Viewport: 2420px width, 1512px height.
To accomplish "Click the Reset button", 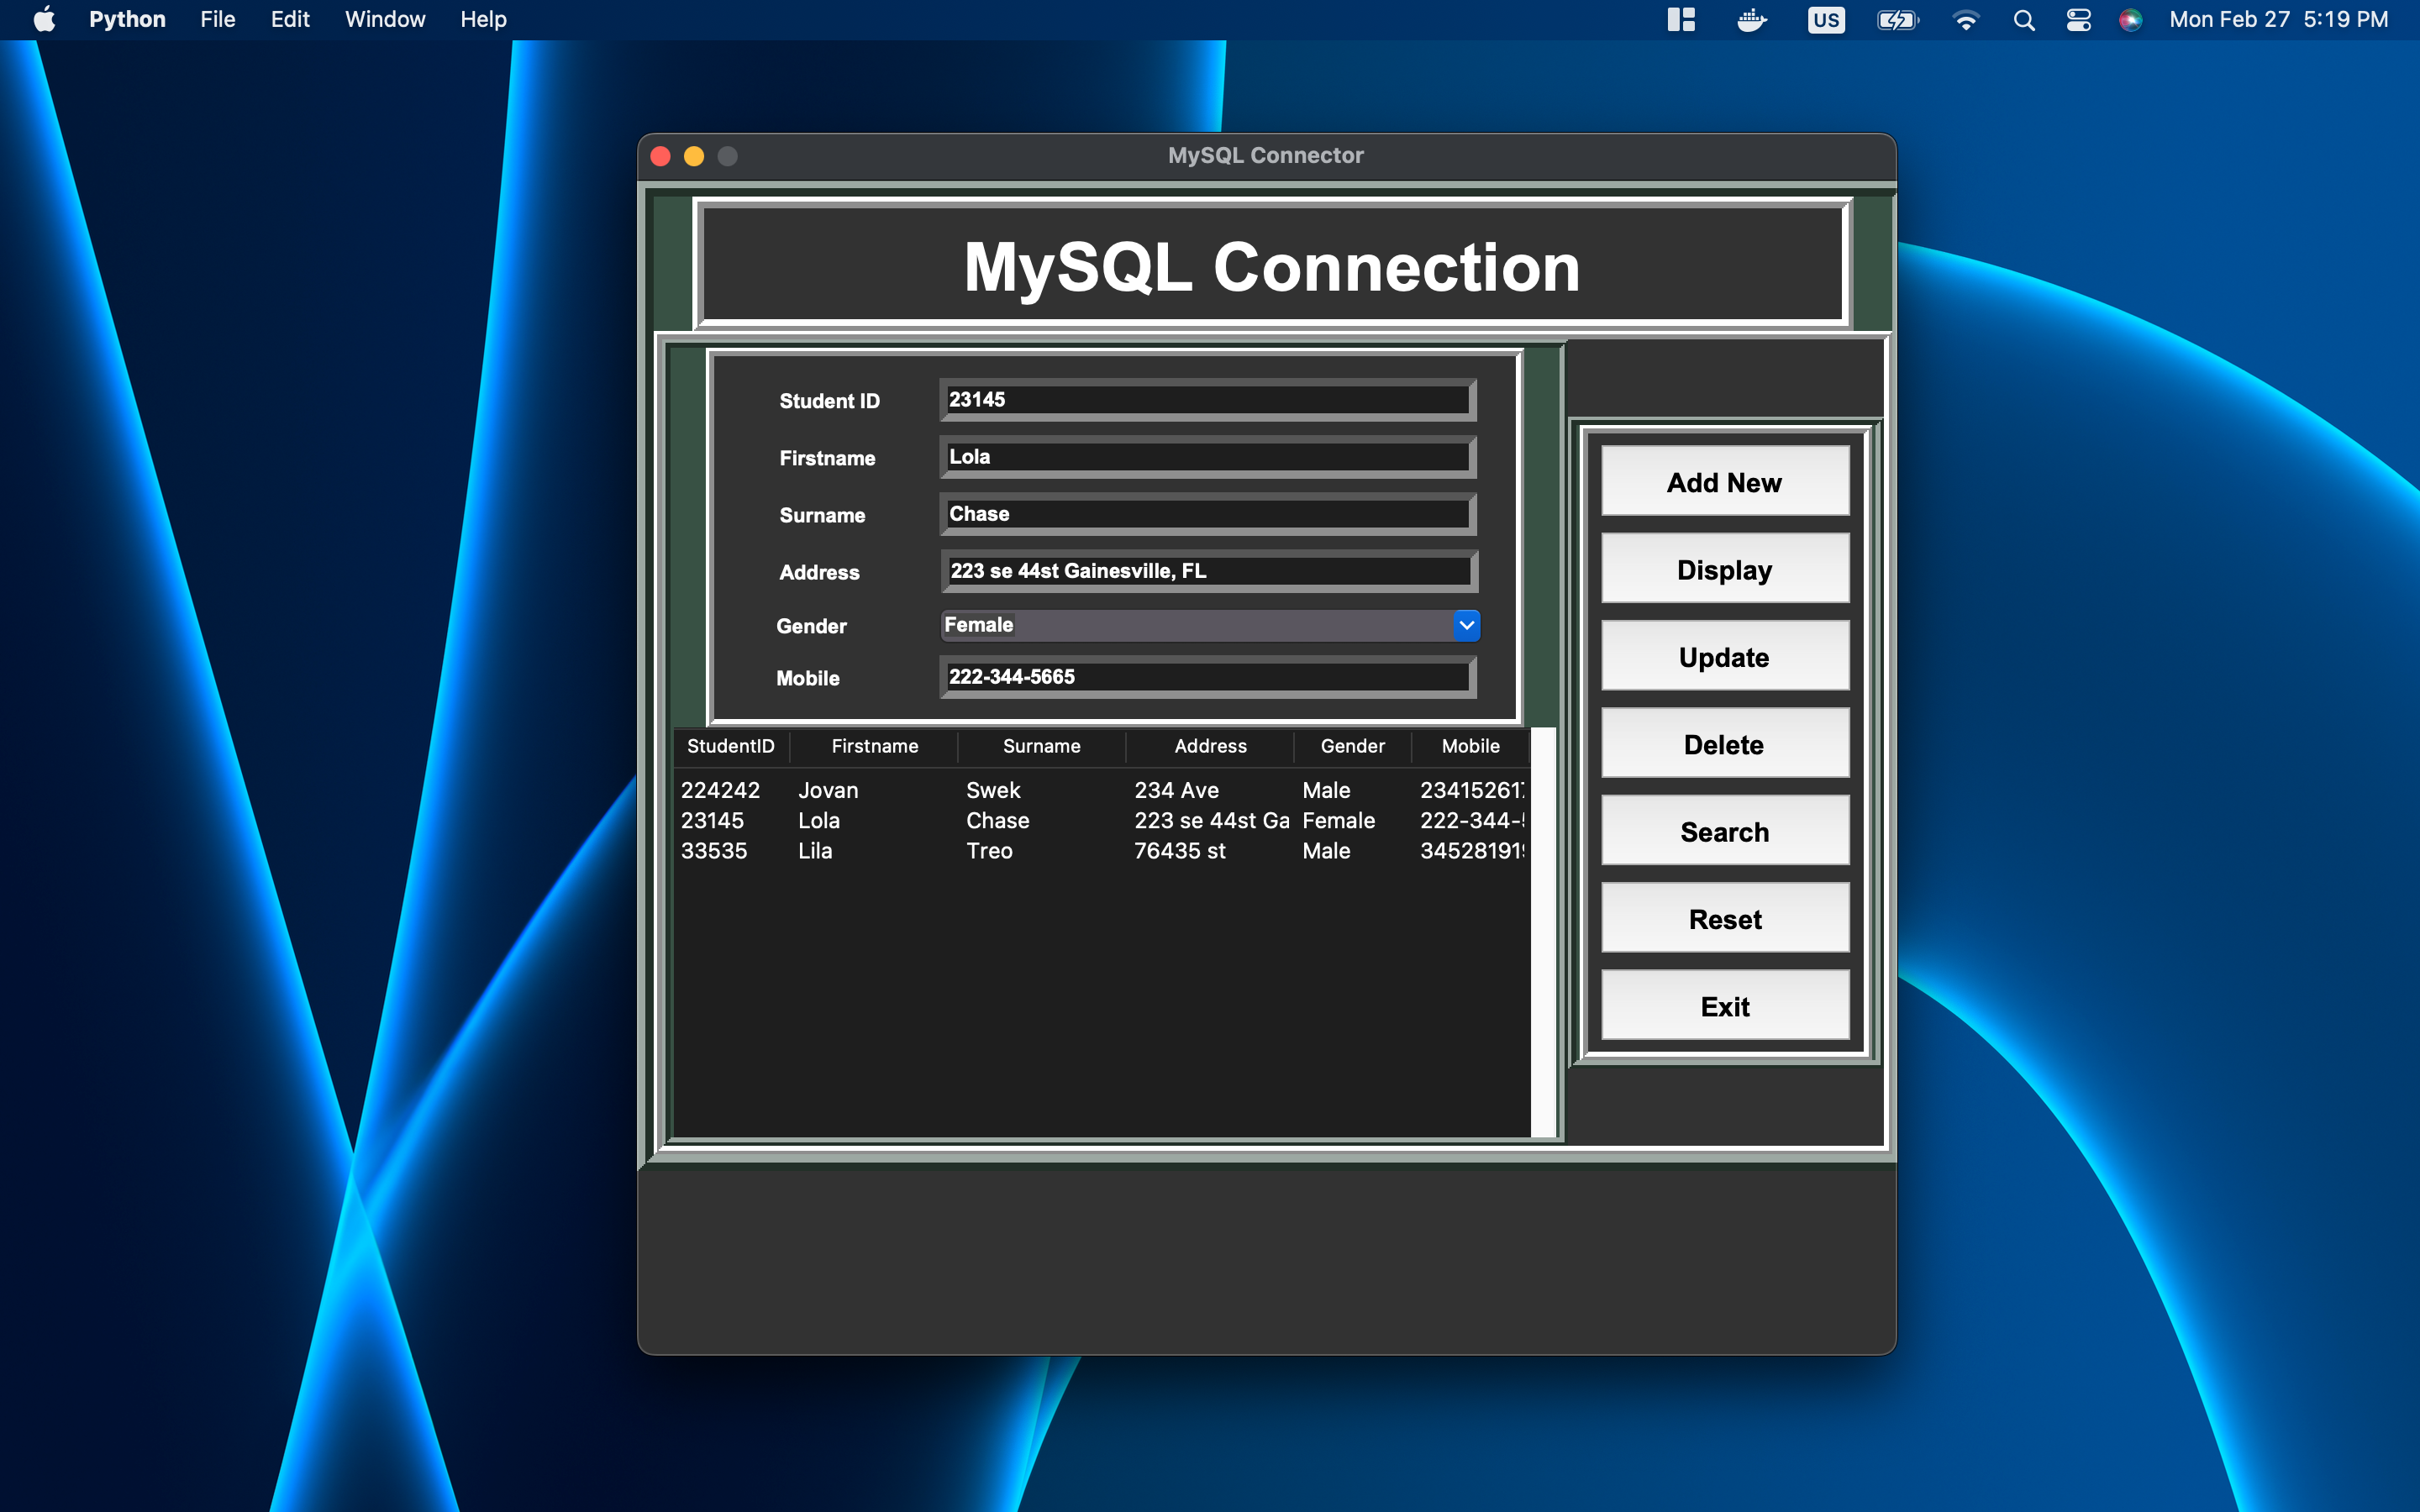I will [1724, 918].
